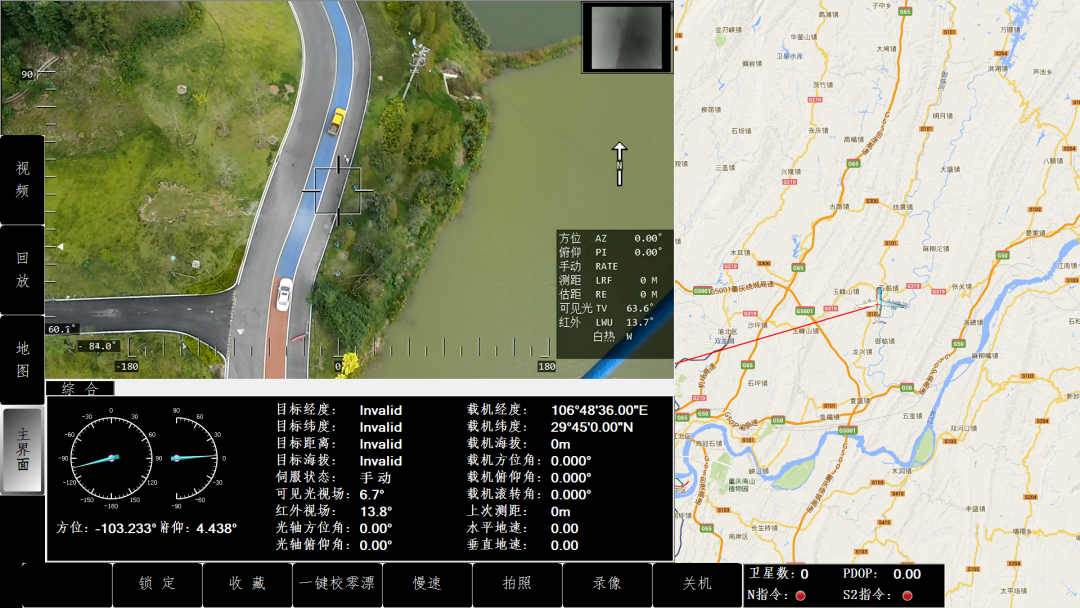Image resolution: width=1080 pixels, height=608 pixels.
Task: Take a snapshot with 拍照 button
Action: click(x=517, y=584)
